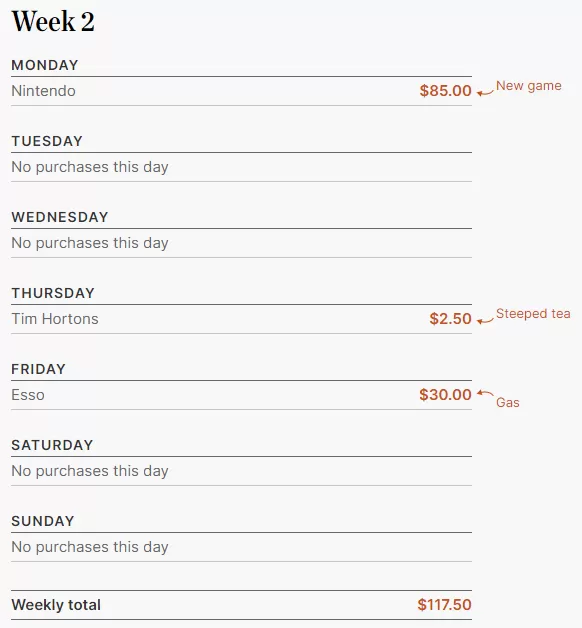Click the arrow beside Steeped tea annotation
582x628 pixels.
485,320
